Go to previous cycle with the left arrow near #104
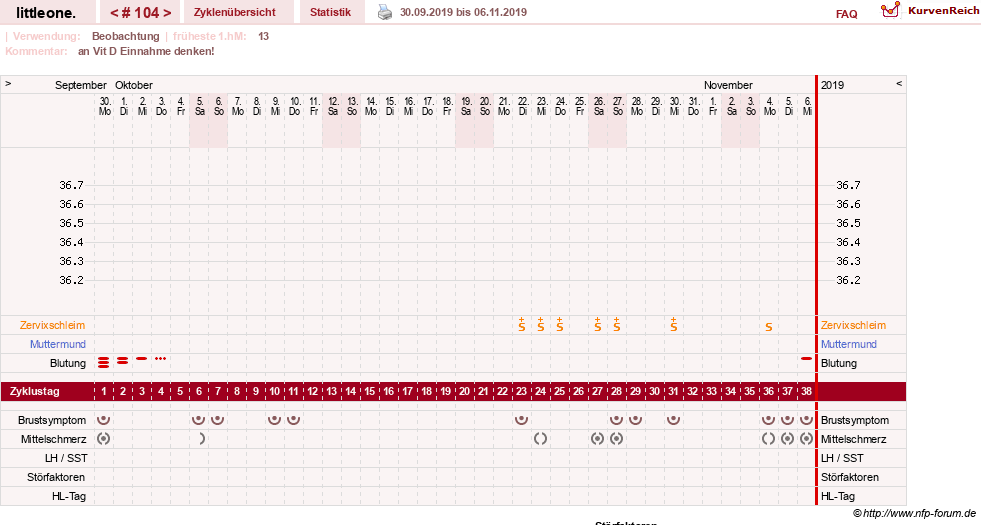This screenshot has height=525, width=981. coord(114,13)
